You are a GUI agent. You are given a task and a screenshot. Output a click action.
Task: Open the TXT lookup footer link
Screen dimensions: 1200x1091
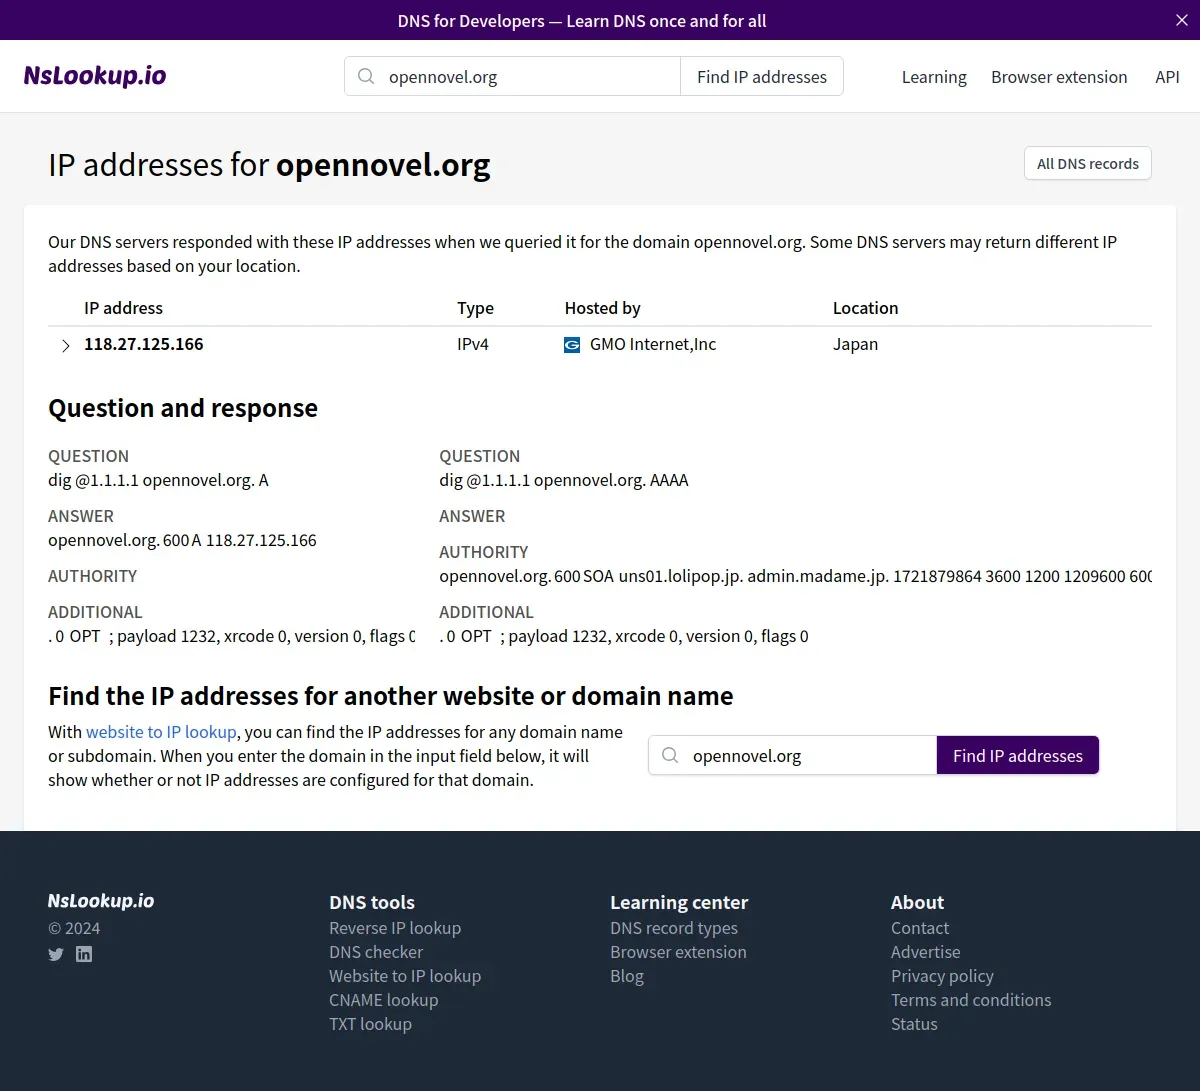(370, 1024)
